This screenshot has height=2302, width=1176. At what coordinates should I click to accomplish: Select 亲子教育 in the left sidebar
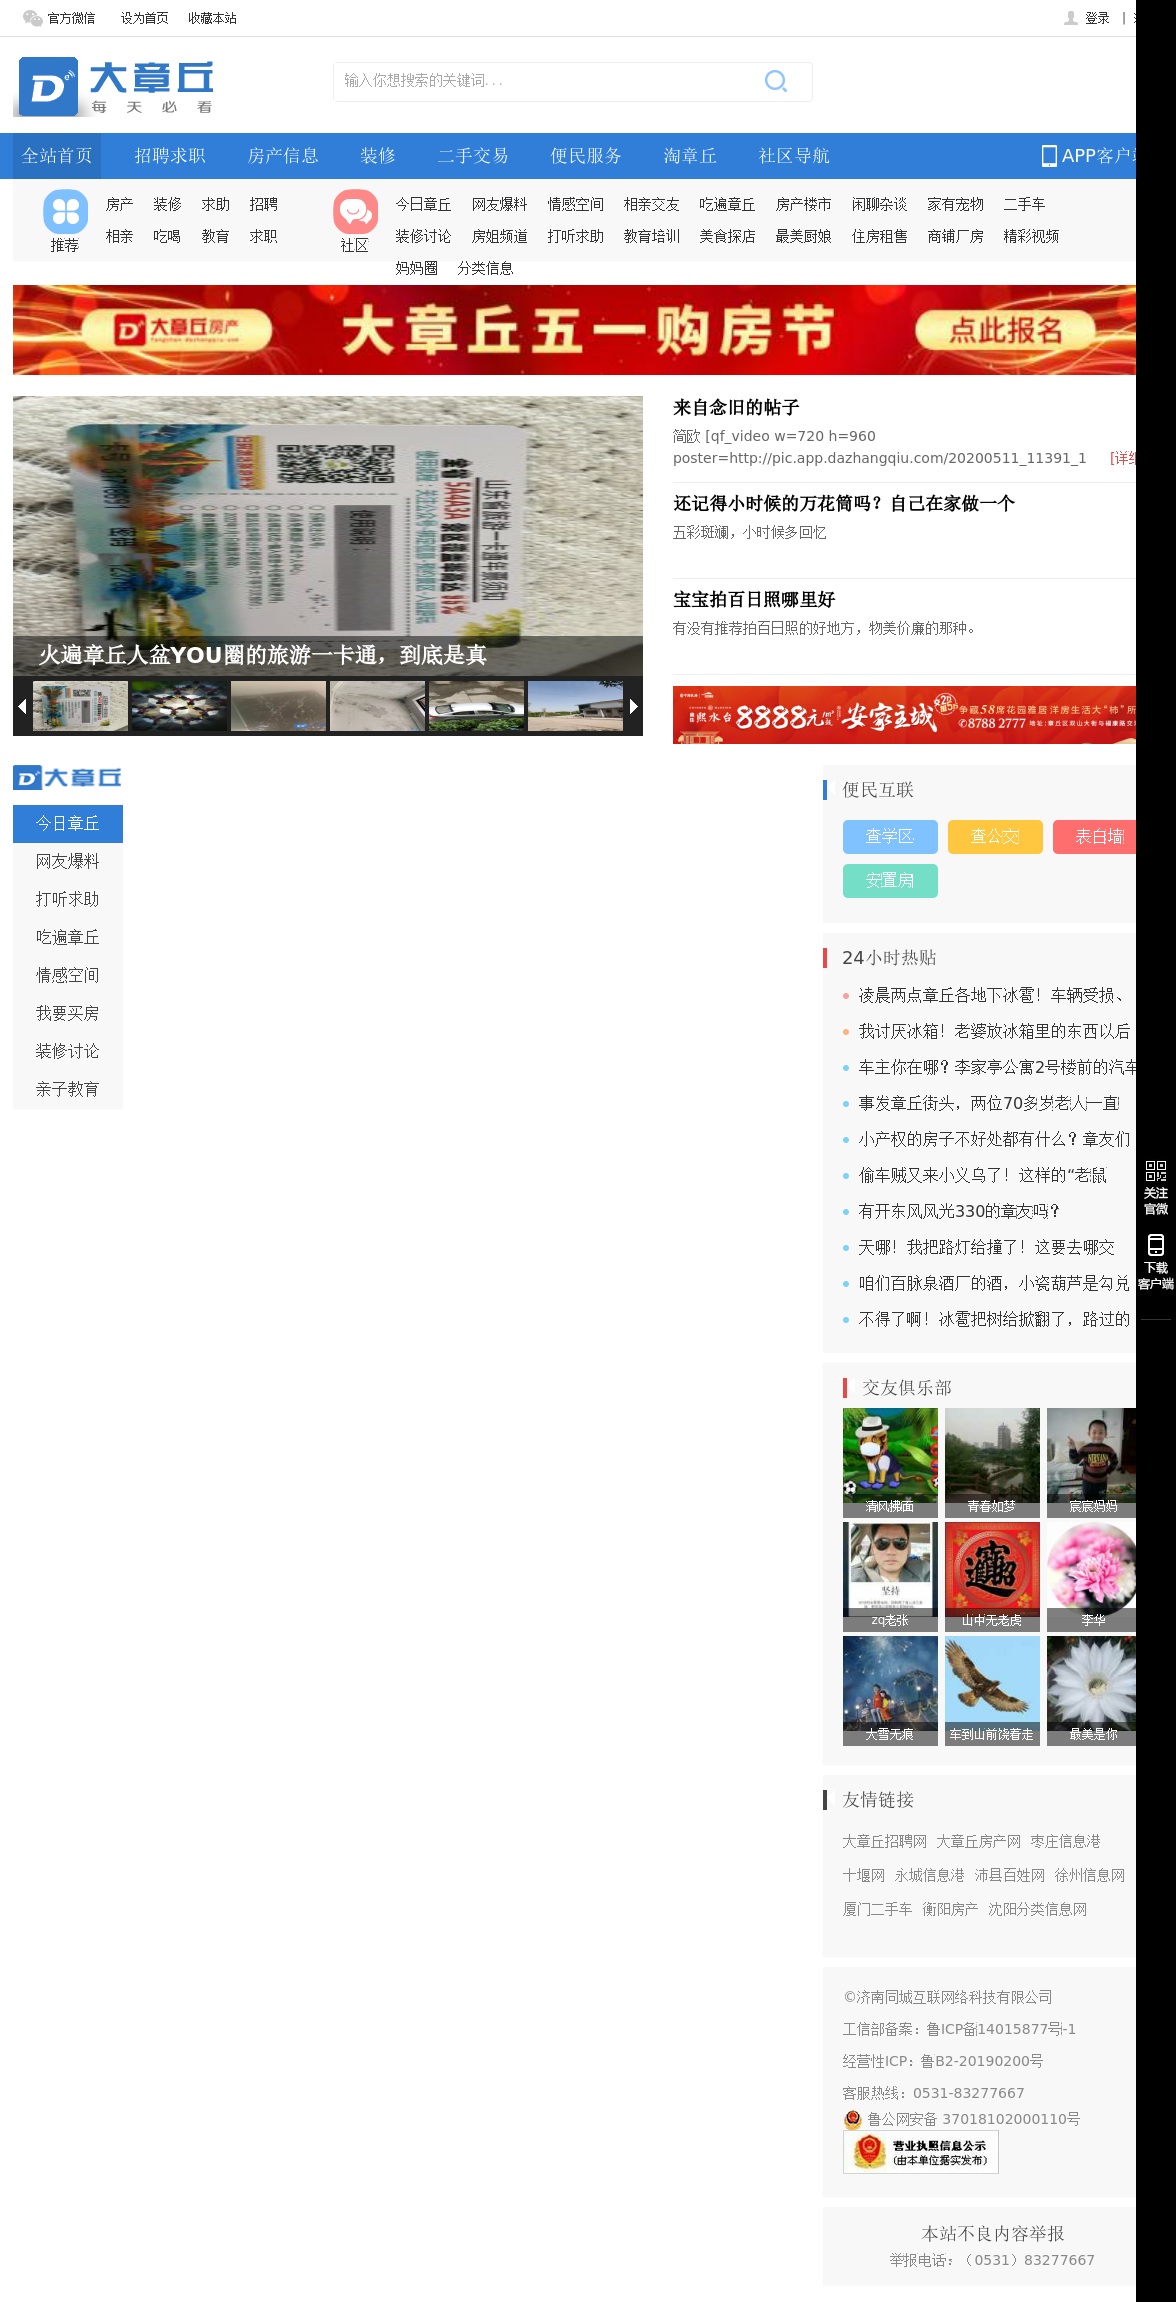pos(68,1090)
